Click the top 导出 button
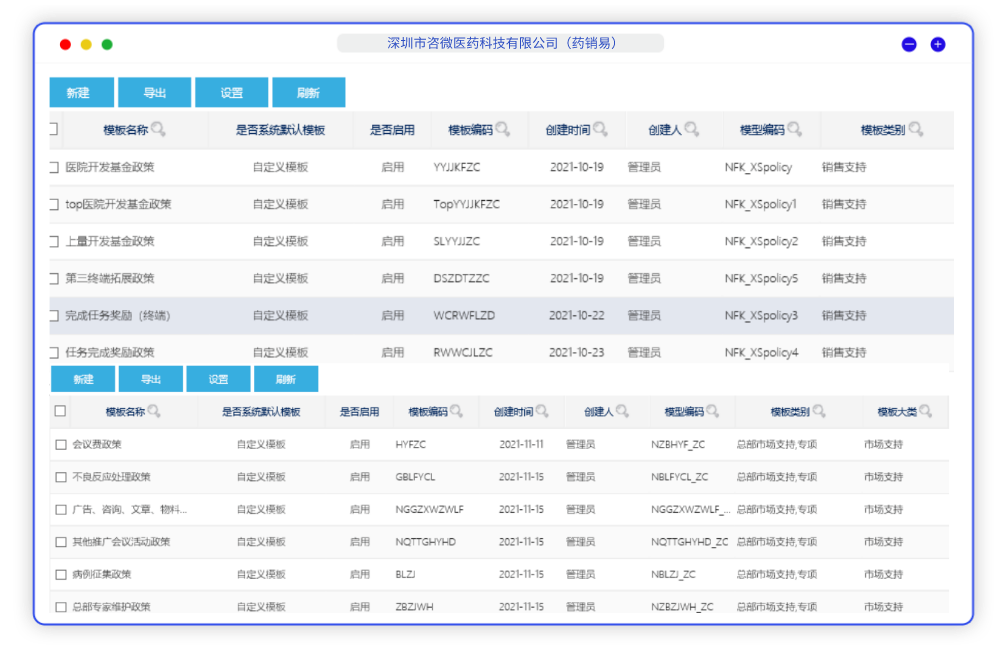Viewport: 1000px width, 656px height. coord(154,93)
